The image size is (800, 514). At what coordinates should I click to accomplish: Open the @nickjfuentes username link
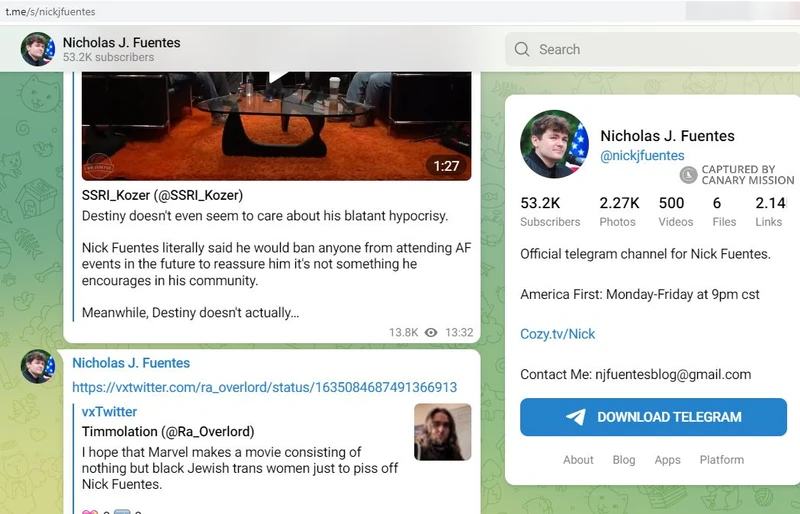click(642, 155)
